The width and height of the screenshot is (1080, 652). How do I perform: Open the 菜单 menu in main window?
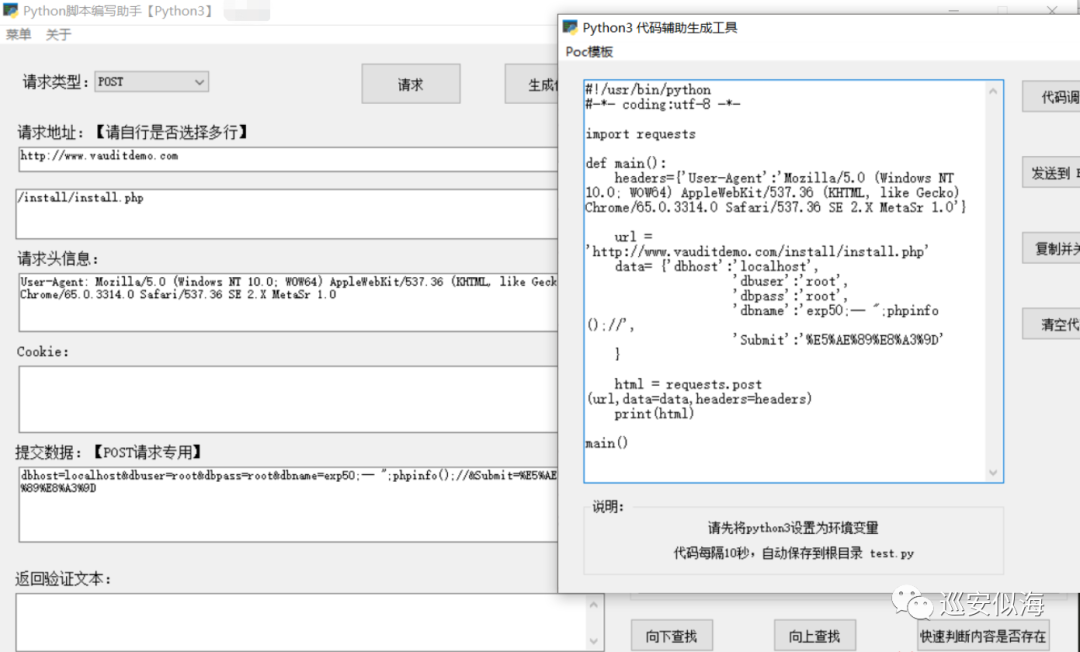click(x=19, y=34)
